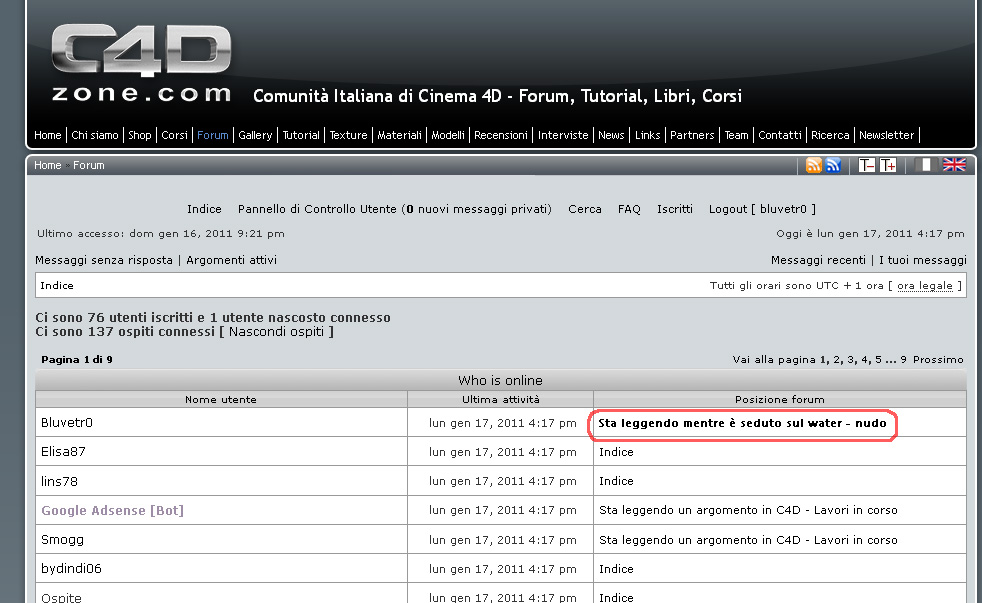The image size is (982, 603).
Task: Open user Elisa87 profile
Action: coord(63,452)
